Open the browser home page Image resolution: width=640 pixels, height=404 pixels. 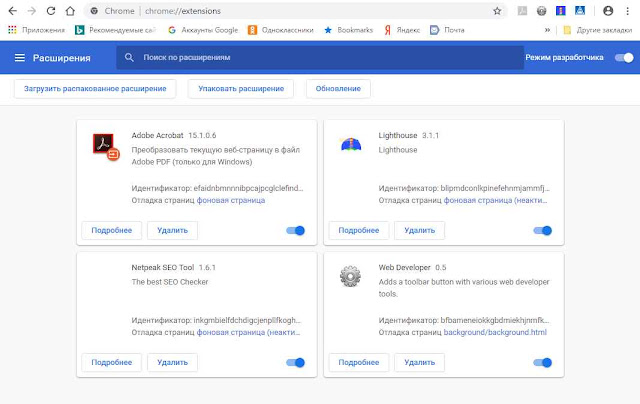[x=70, y=11]
